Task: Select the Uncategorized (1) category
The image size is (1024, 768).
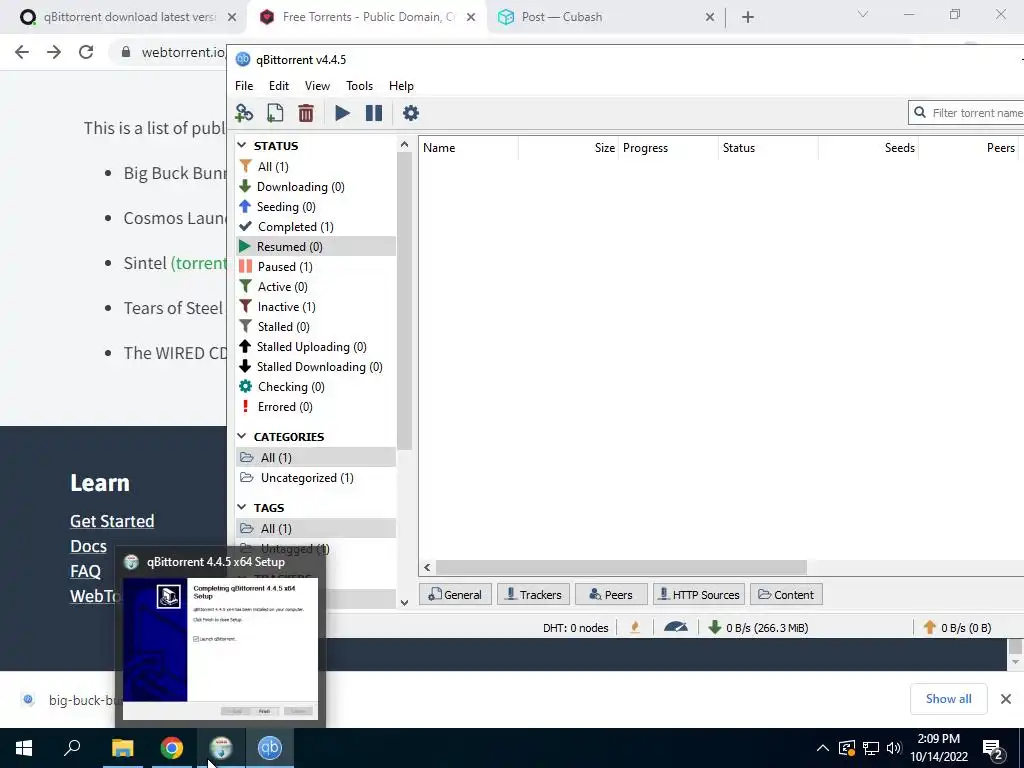Action: pos(316,477)
